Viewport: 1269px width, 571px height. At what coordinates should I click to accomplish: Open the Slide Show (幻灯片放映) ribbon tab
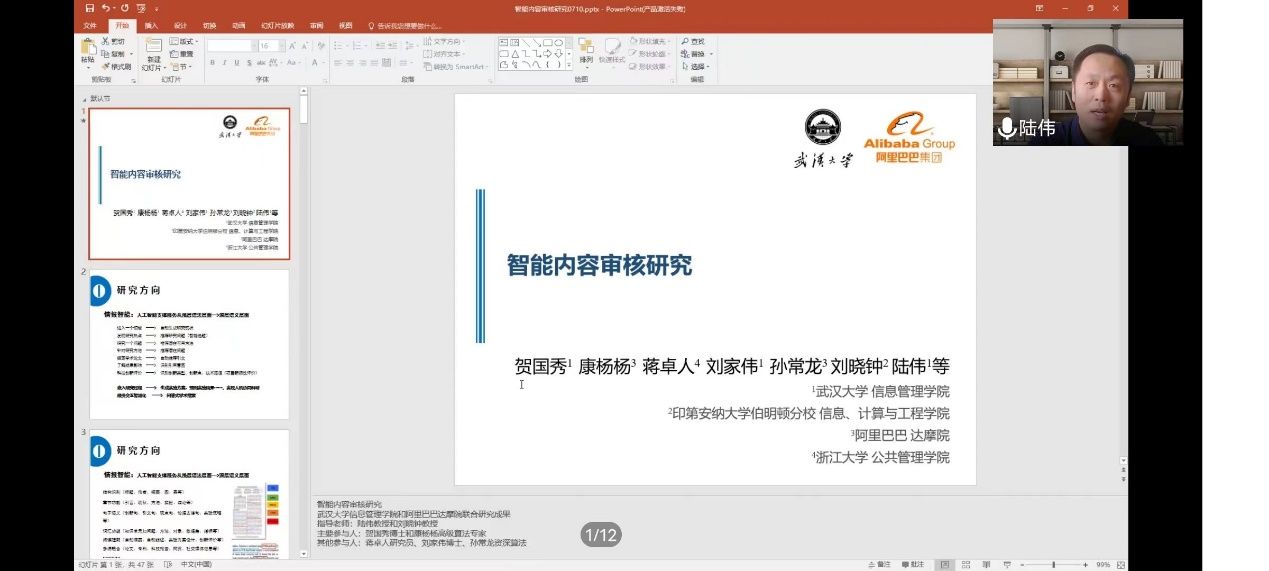pyautogui.click(x=278, y=25)
